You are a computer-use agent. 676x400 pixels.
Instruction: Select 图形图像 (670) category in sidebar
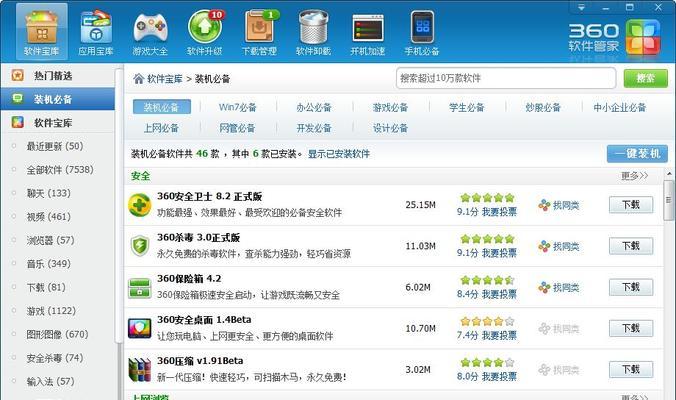point(57,334)
